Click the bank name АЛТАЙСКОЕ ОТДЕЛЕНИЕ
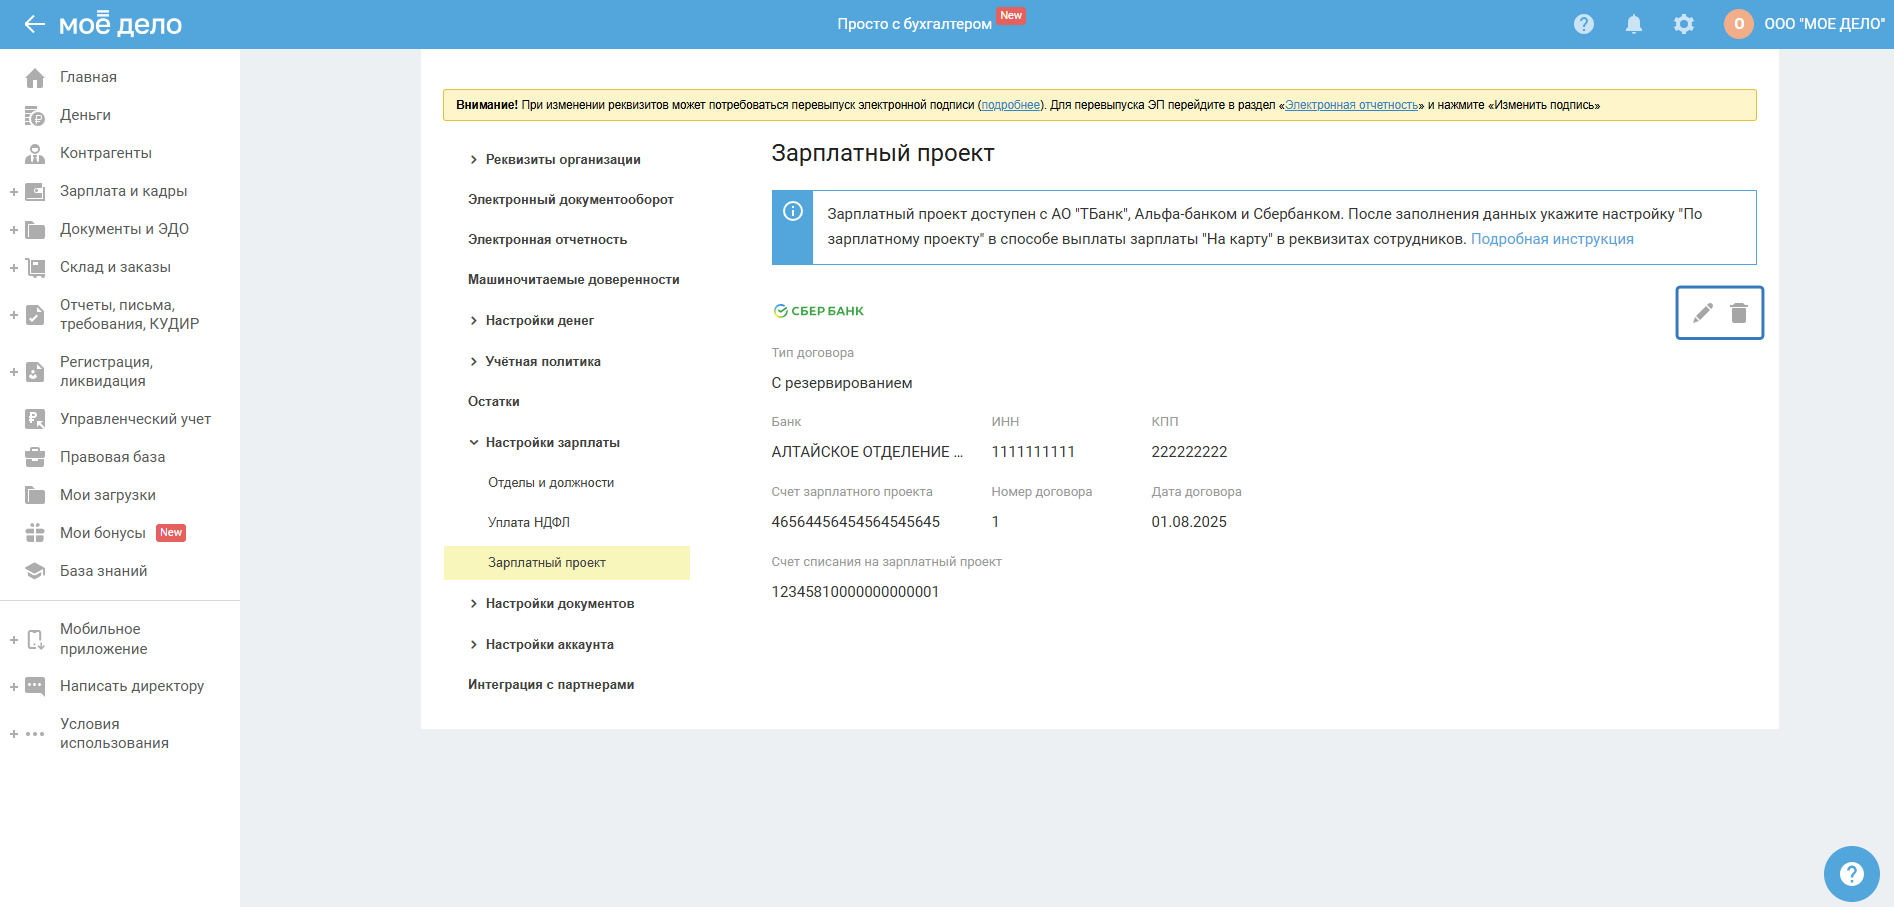 point(867,452)
